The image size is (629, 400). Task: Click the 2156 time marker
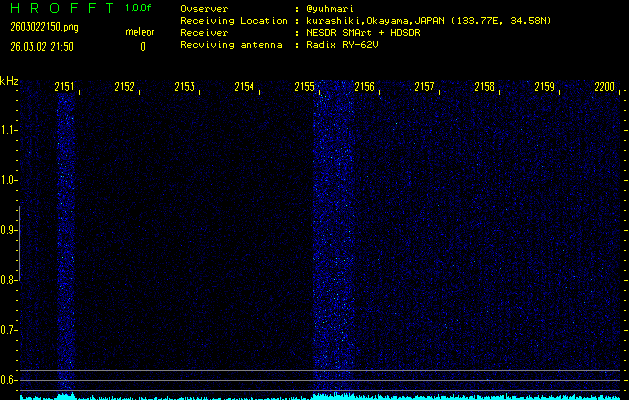pyautogui.click(x=364, y=87)
